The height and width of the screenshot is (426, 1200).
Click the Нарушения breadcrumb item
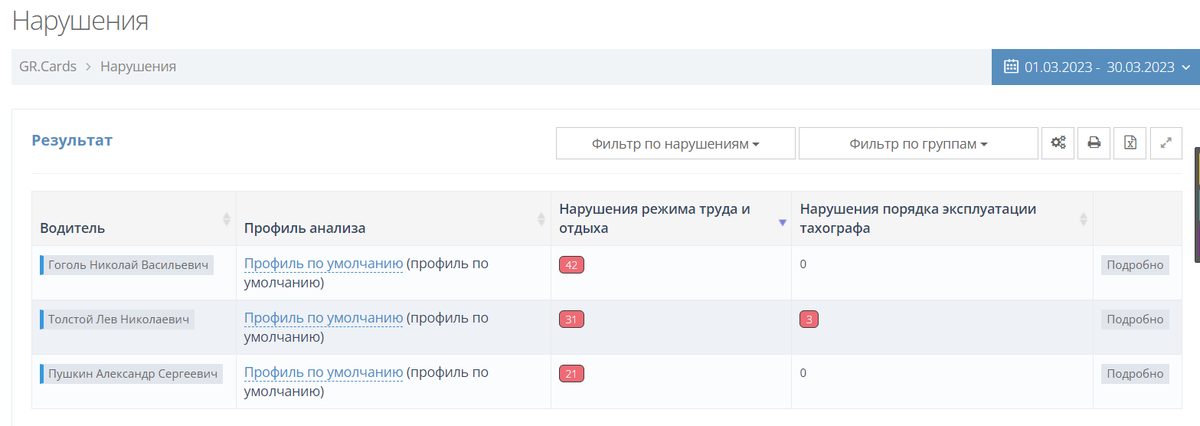pos(138,66)
